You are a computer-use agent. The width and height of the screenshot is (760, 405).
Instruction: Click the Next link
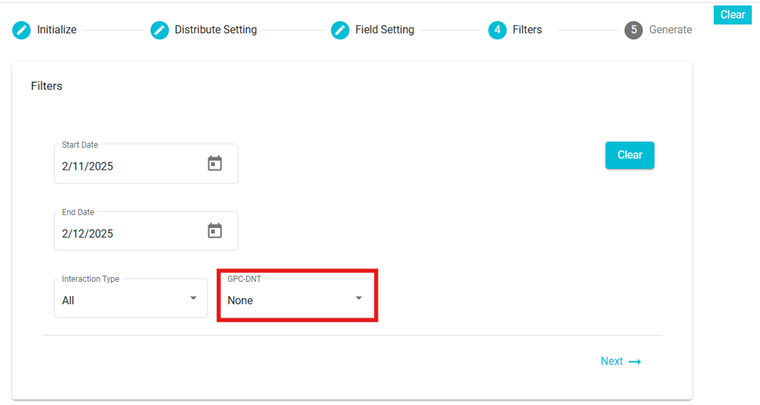[x=620, y=361]
